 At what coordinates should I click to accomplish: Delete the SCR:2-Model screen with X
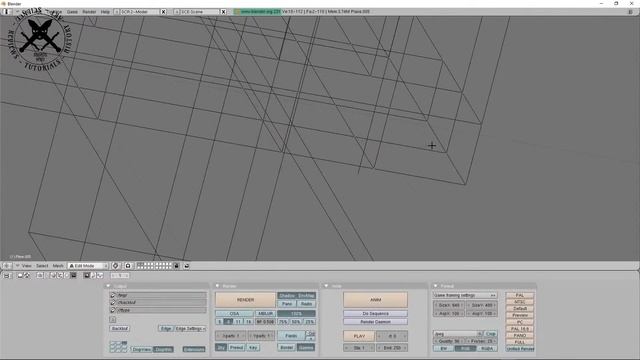[x=163, y=11]
